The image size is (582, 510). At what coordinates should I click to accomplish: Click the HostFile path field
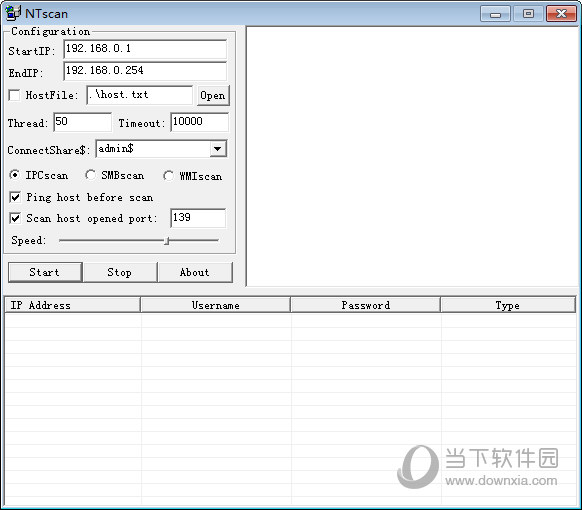pos(140,95)
